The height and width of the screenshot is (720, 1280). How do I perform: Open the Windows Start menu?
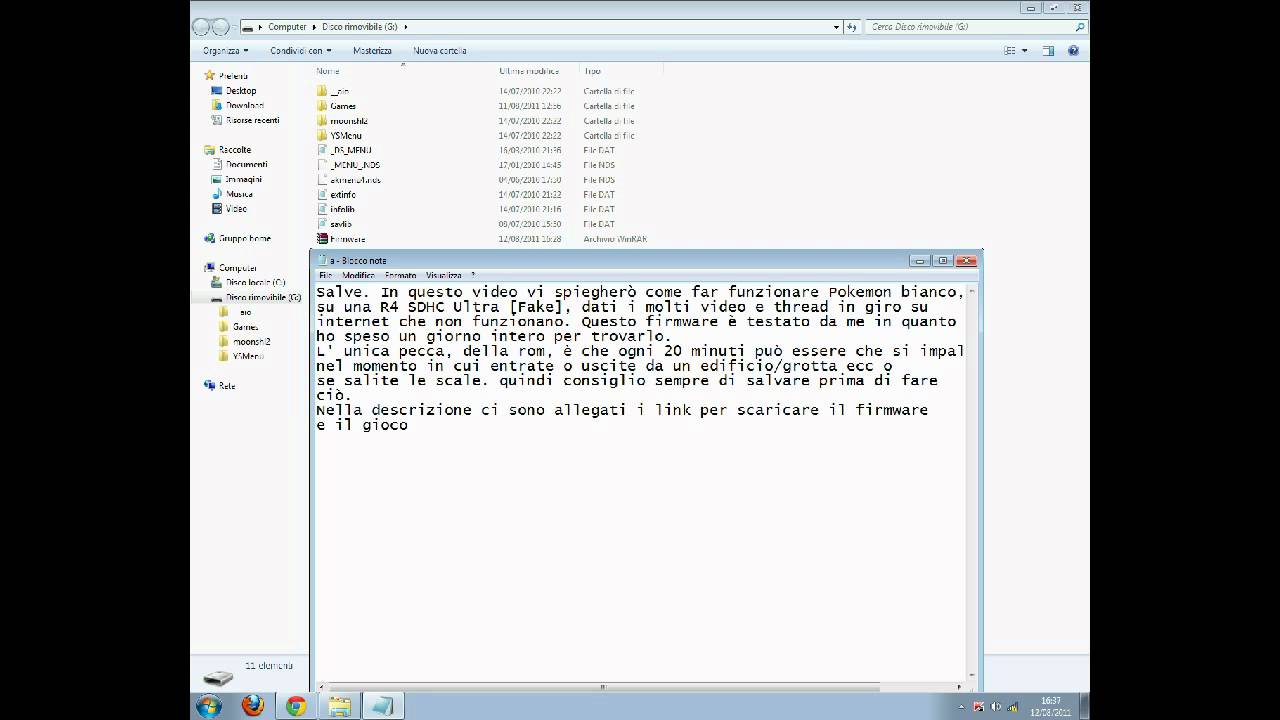(x=210, y=706)
